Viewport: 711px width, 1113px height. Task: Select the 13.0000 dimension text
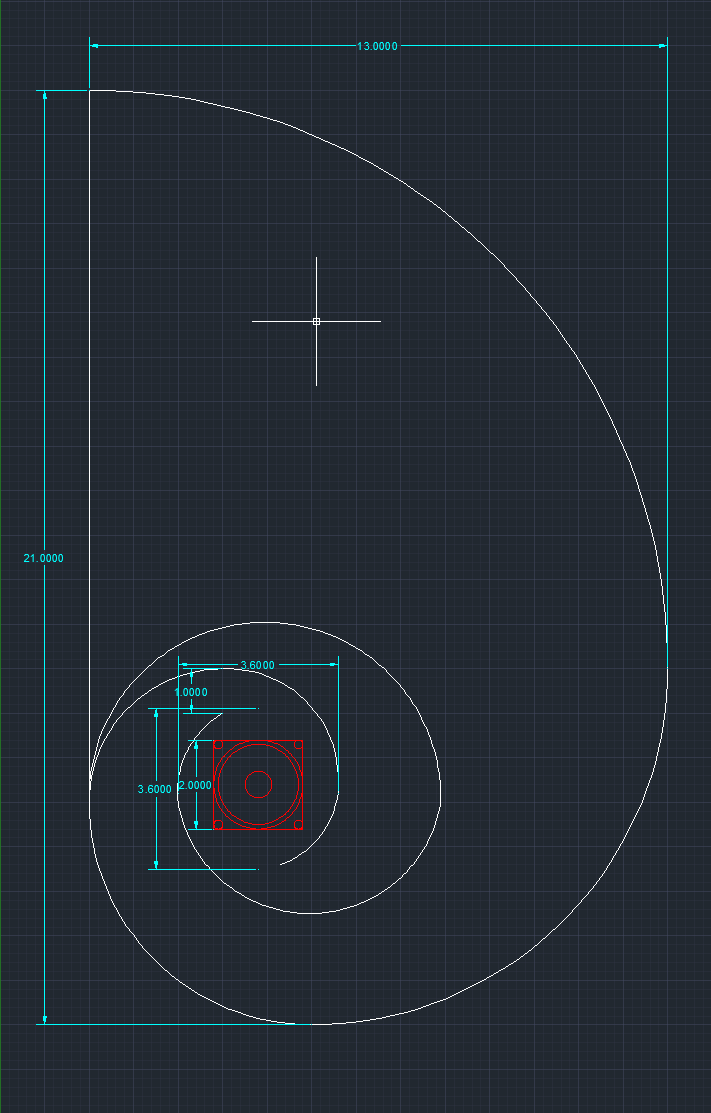click(x=377, y=46)
